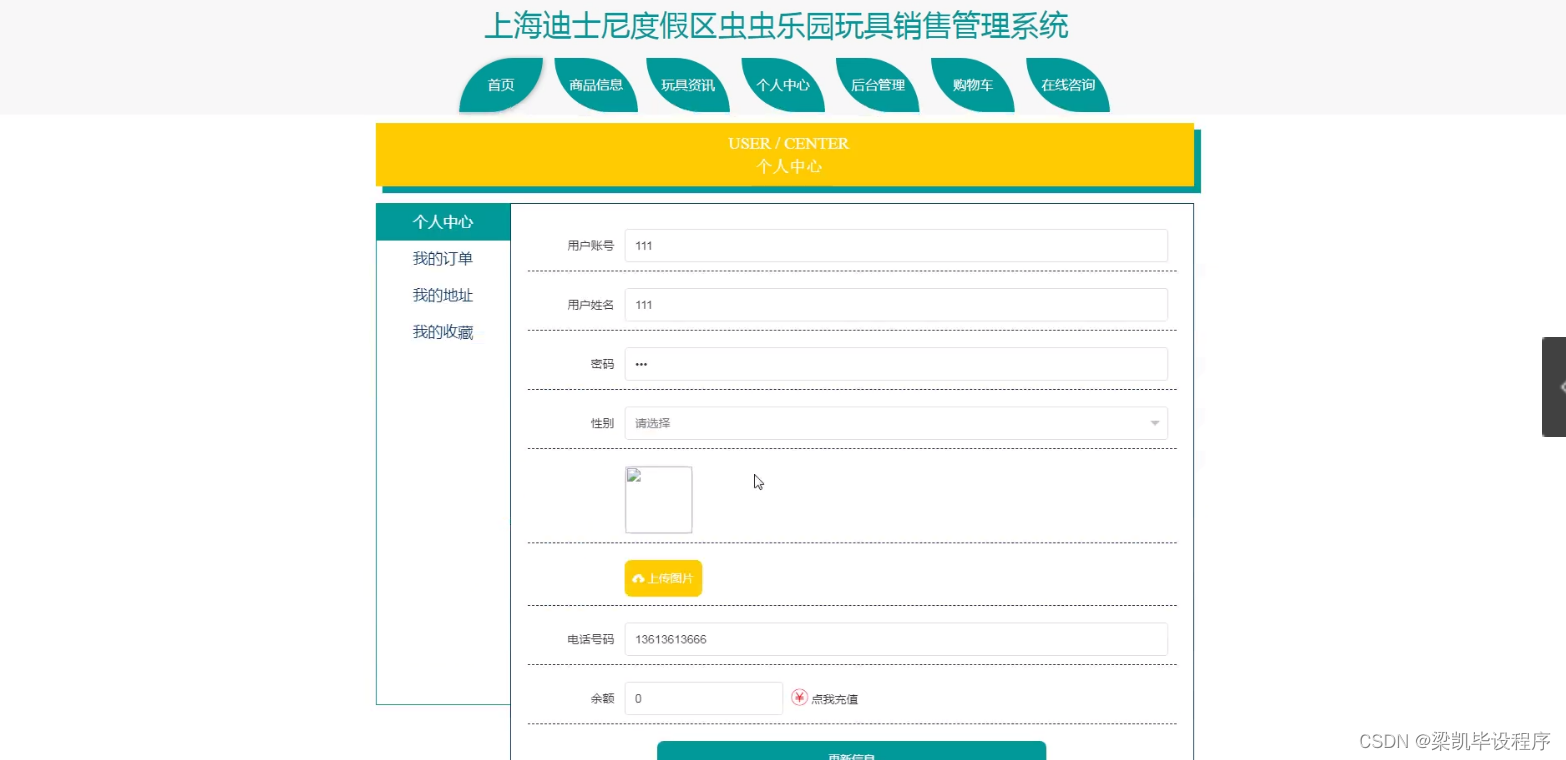Click the 上传图片 upload button
Image resolution: width=1566 pixels, height=760 pixels.
(x=663, y=578)
